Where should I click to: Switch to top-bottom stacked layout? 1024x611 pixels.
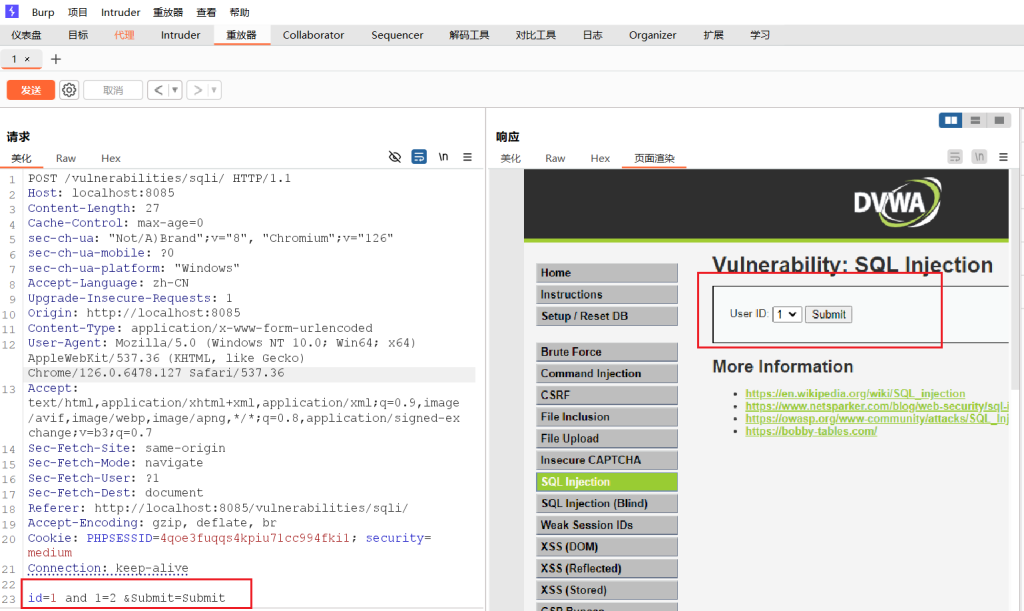pos(975,120)
